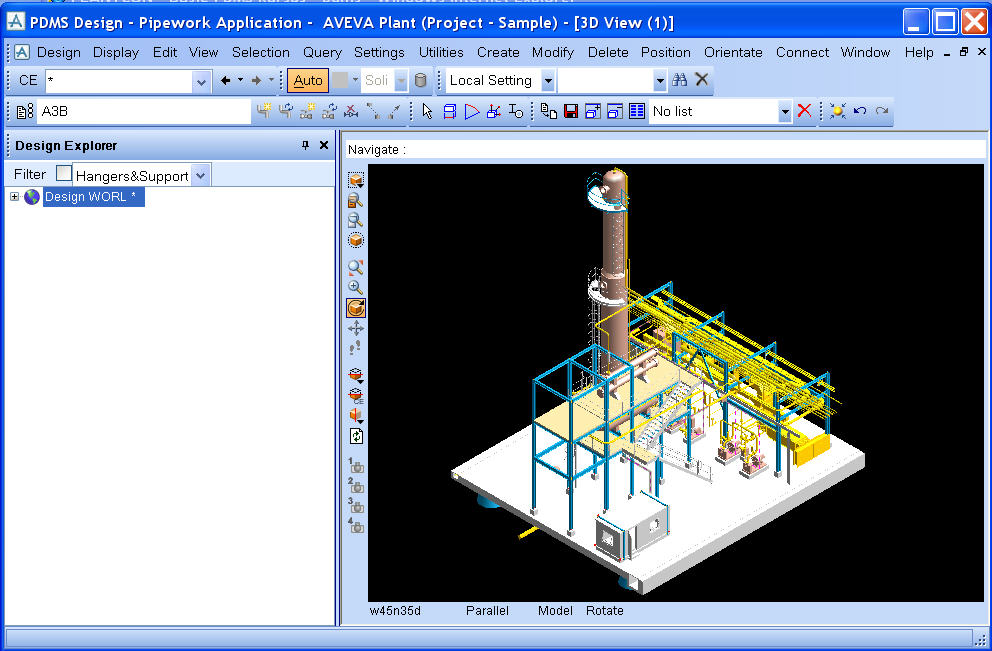This screenshot has width=992, height=651.
Task: Click the saved camera view 3 icon
Action: (x=356, y=505)
